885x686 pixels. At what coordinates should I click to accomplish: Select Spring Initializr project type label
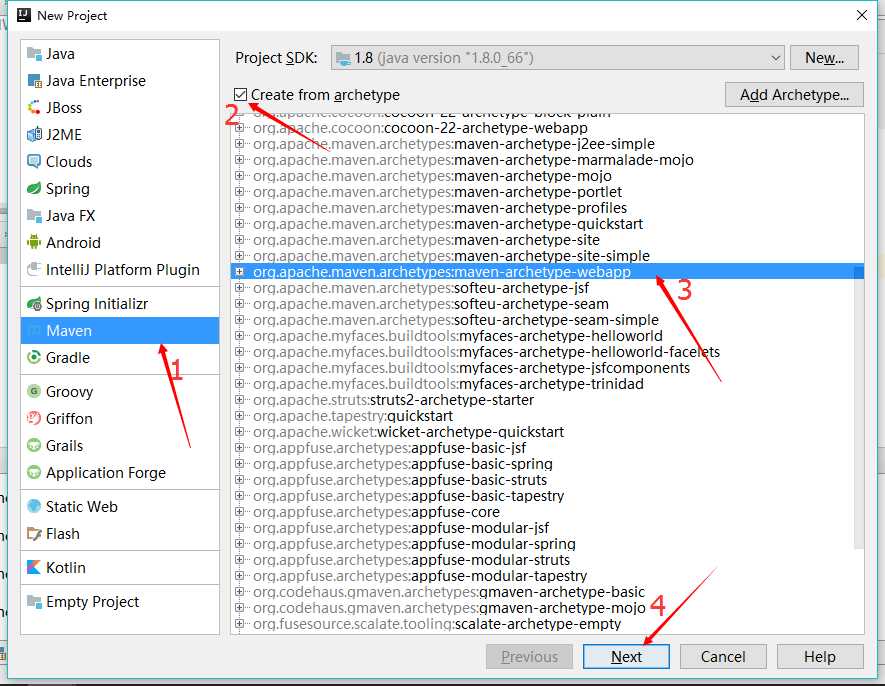[x=97, y=304]
